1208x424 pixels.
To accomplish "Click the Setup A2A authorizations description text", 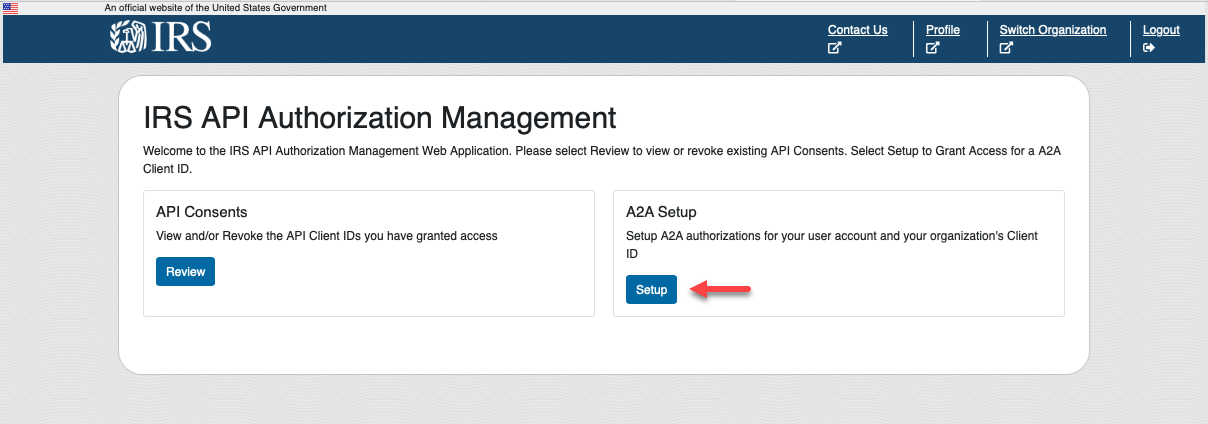I will point(831,236).
